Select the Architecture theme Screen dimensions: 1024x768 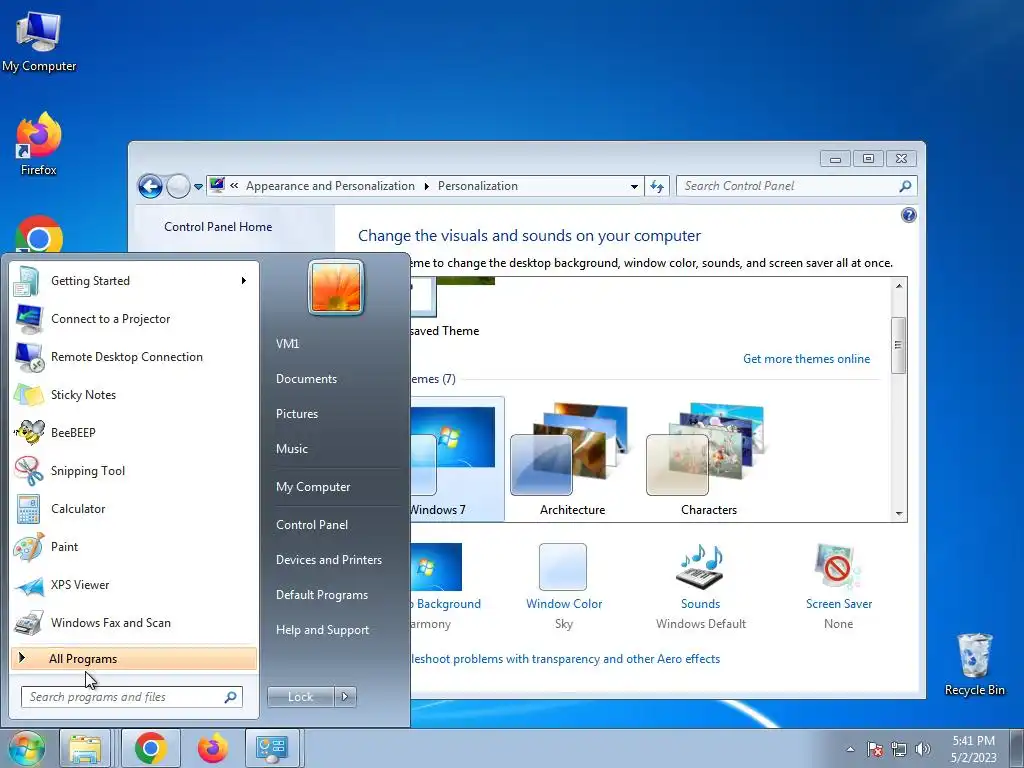pyautogui.click(x=573, y=460)
